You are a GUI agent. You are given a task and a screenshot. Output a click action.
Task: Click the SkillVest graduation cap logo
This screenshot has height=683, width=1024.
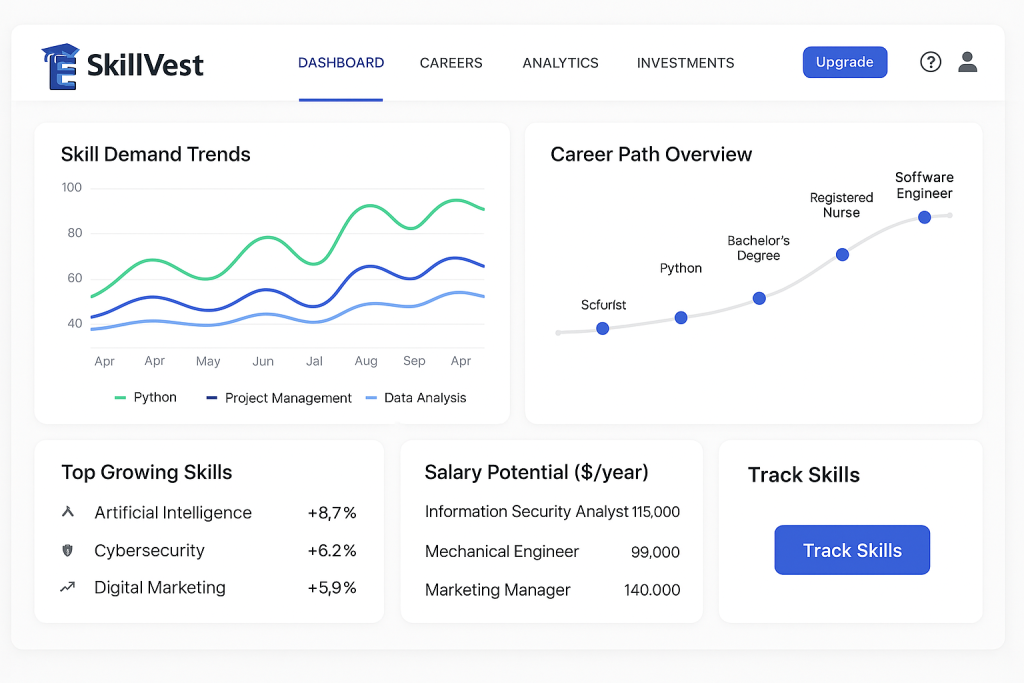[x=59, y=66]
